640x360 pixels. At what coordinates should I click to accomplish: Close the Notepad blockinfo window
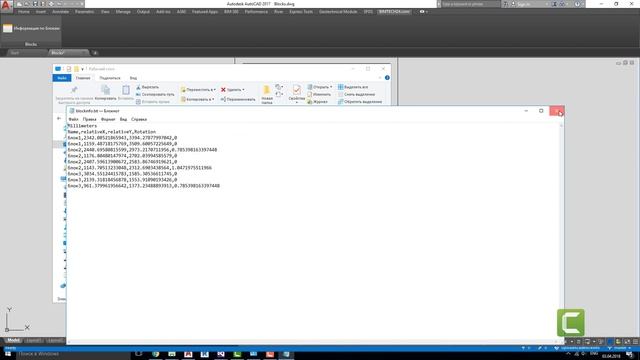[557, 111]
